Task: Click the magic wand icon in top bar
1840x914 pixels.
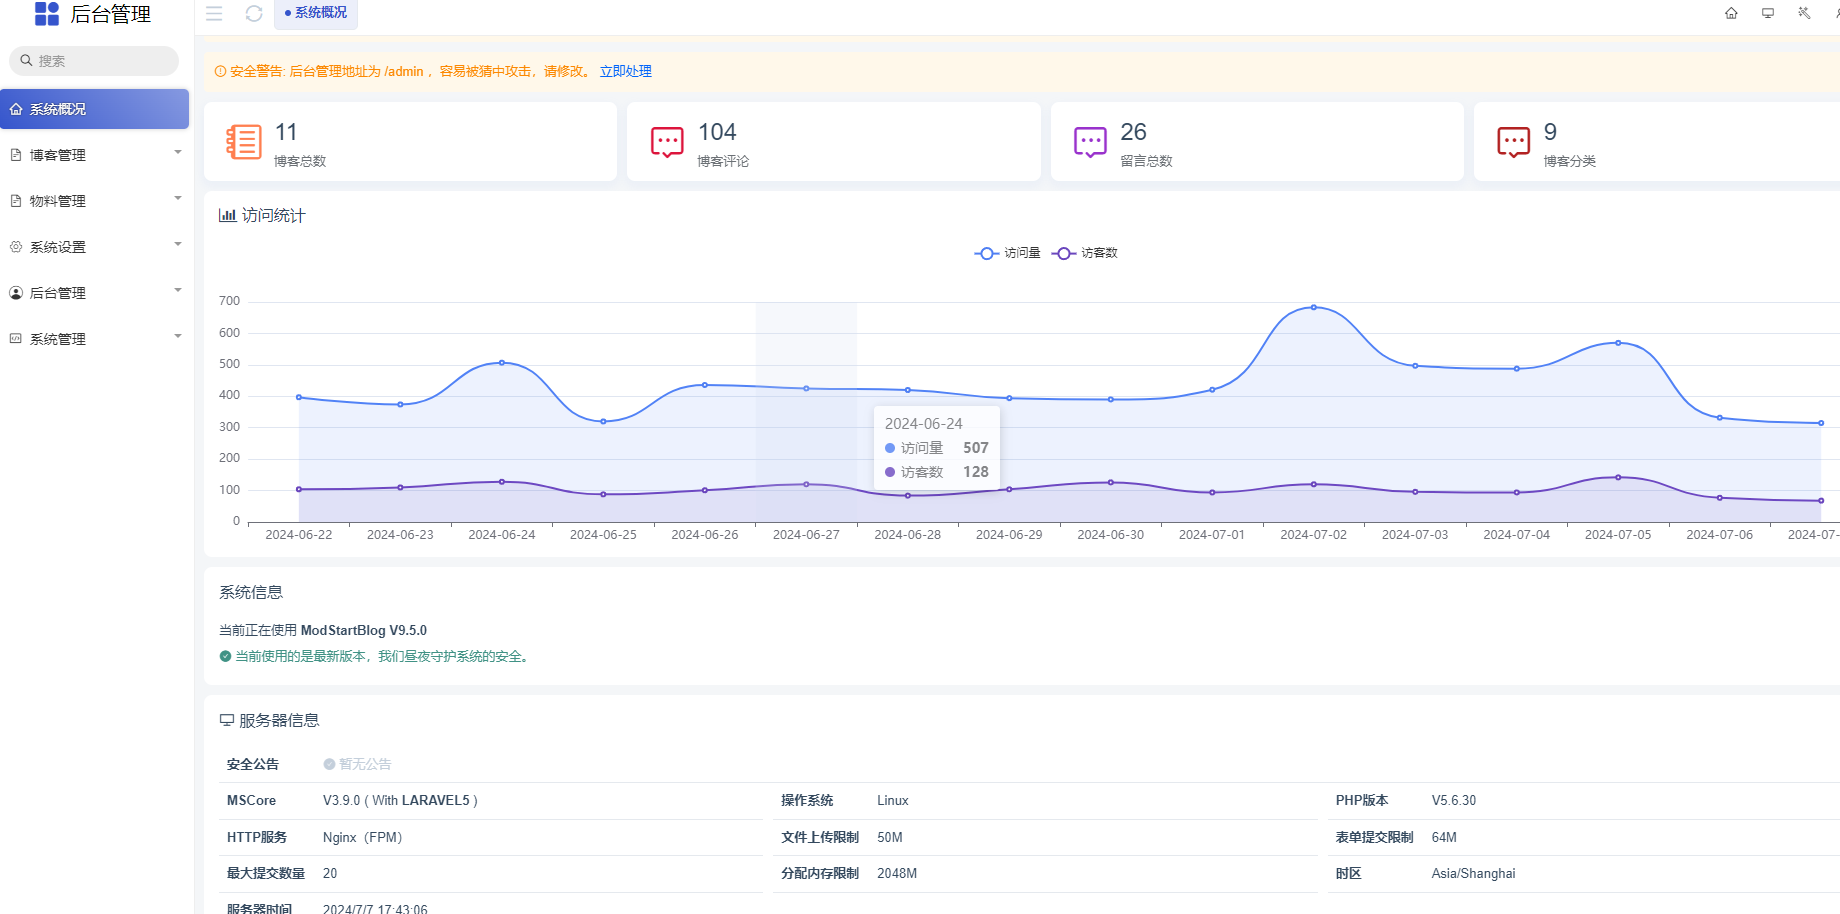Action: point(1804,13)
